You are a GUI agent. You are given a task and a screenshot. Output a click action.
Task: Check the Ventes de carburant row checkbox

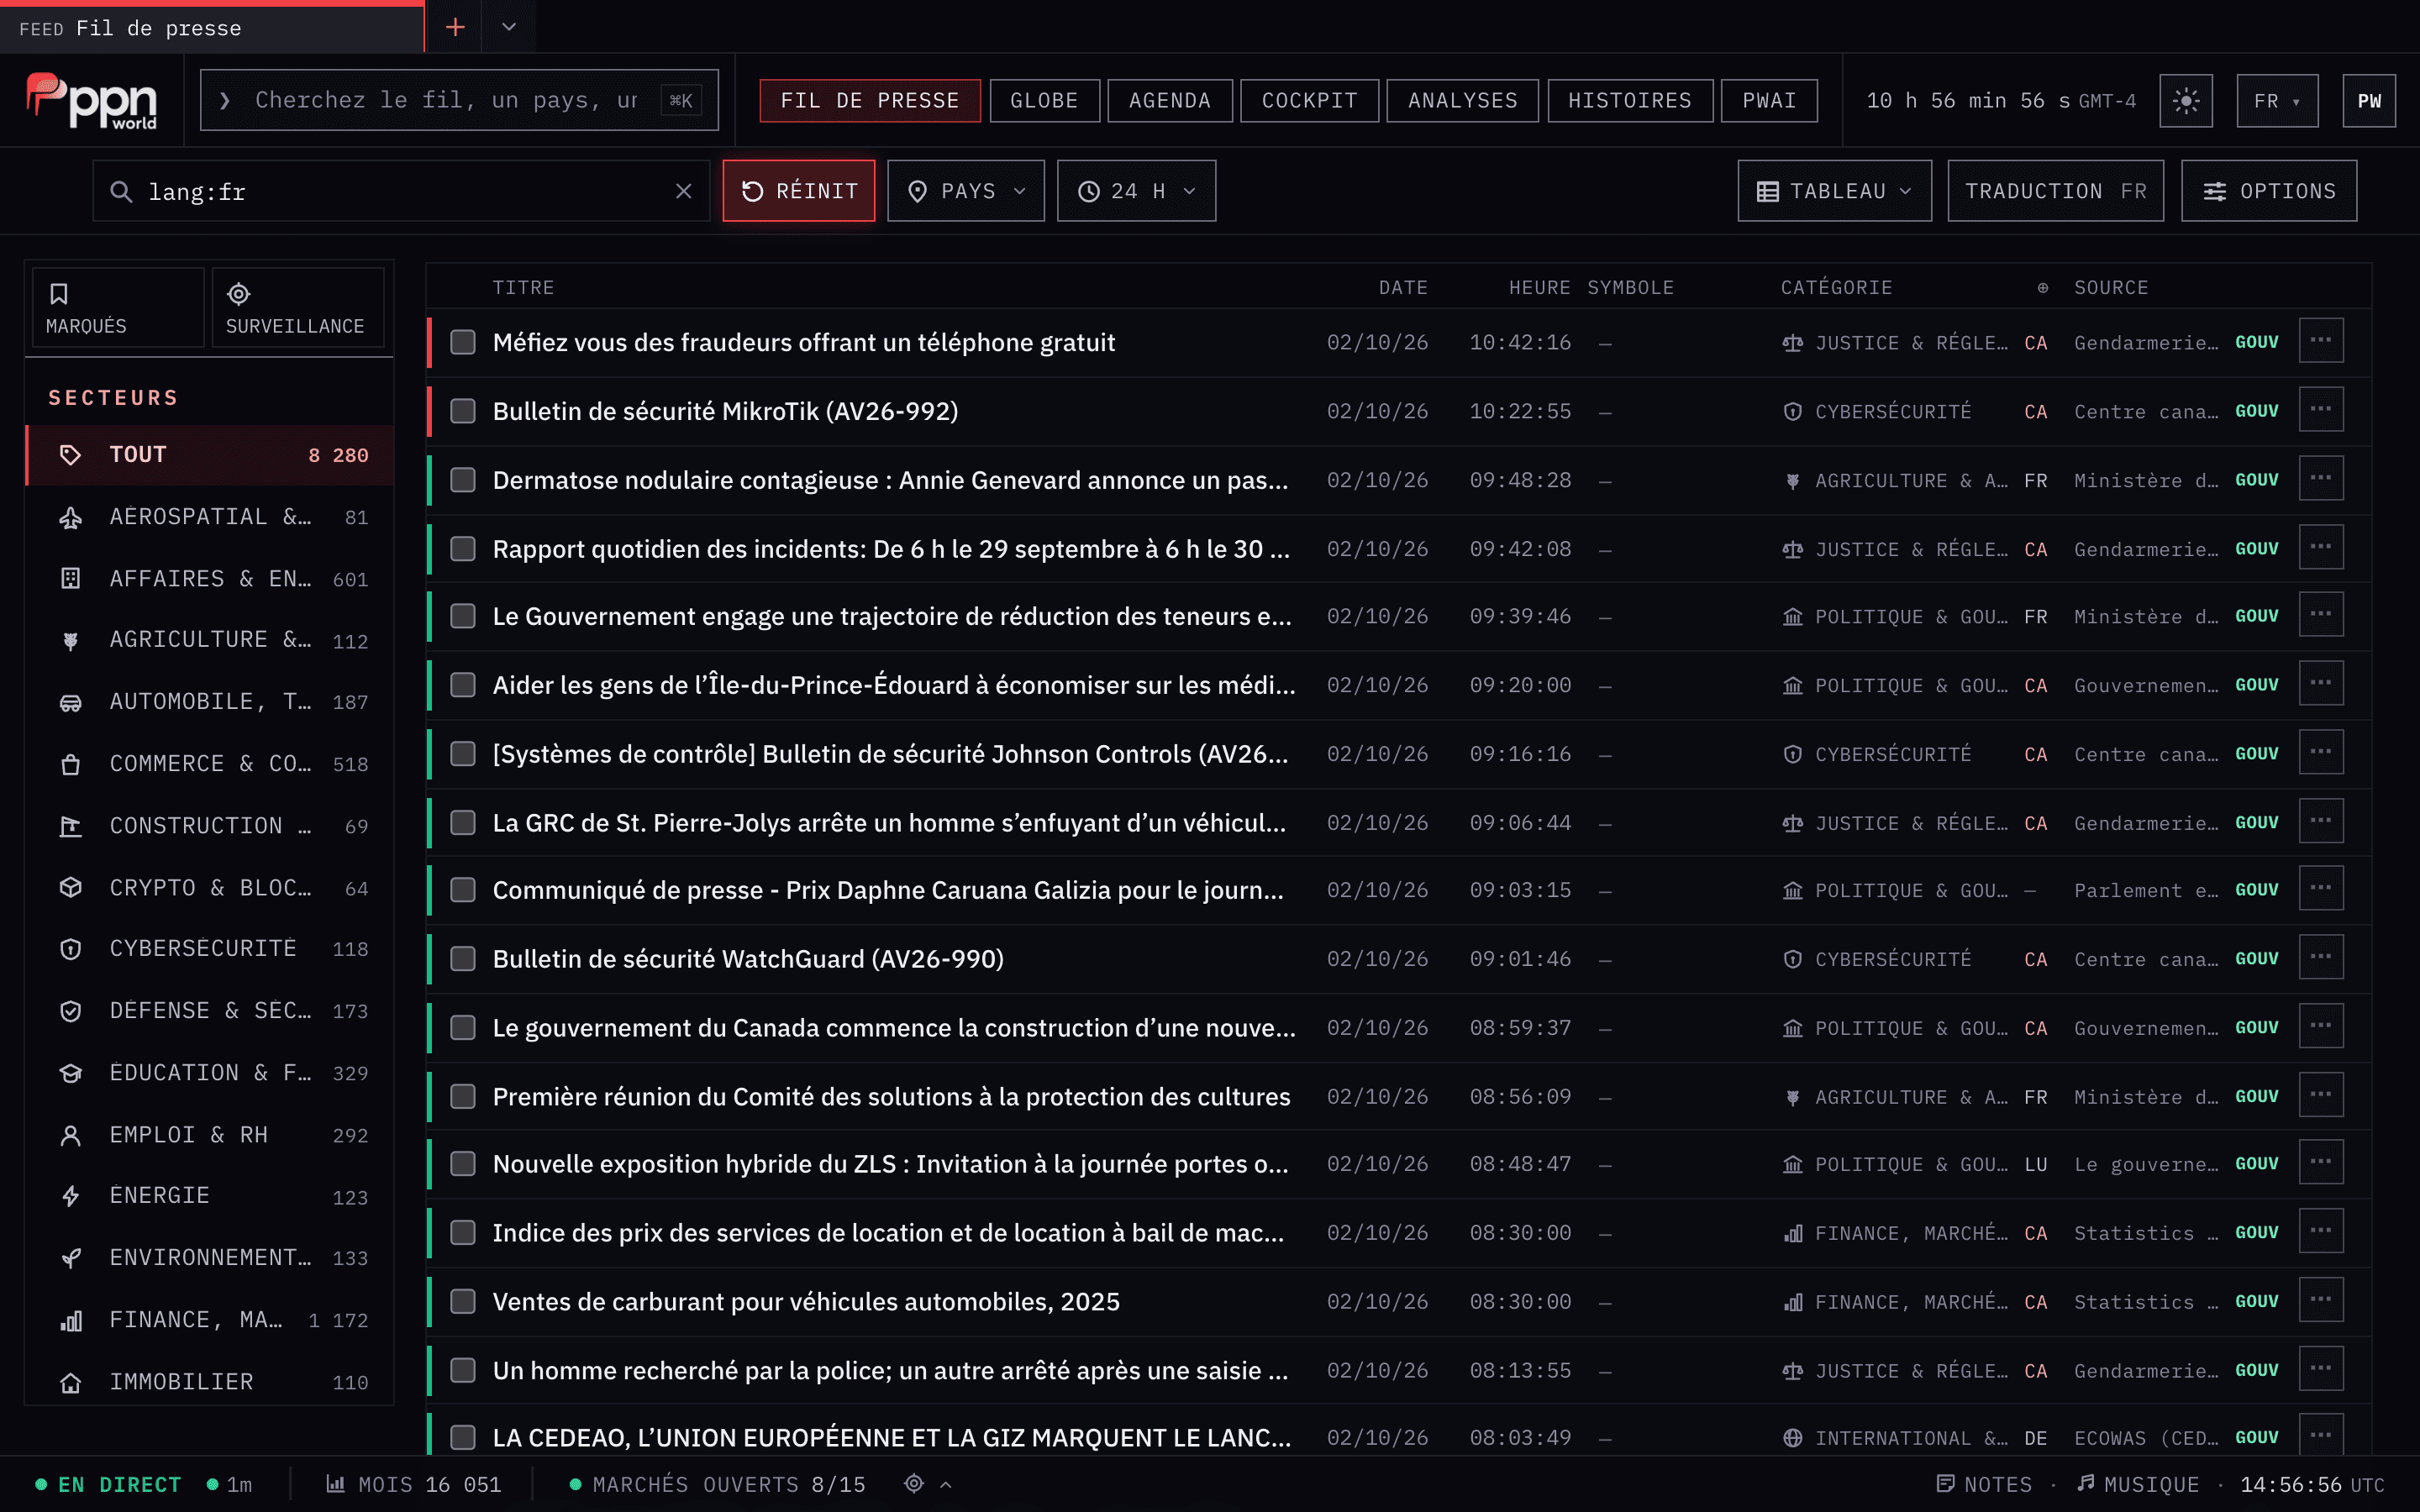click(x=462, y=1301)
